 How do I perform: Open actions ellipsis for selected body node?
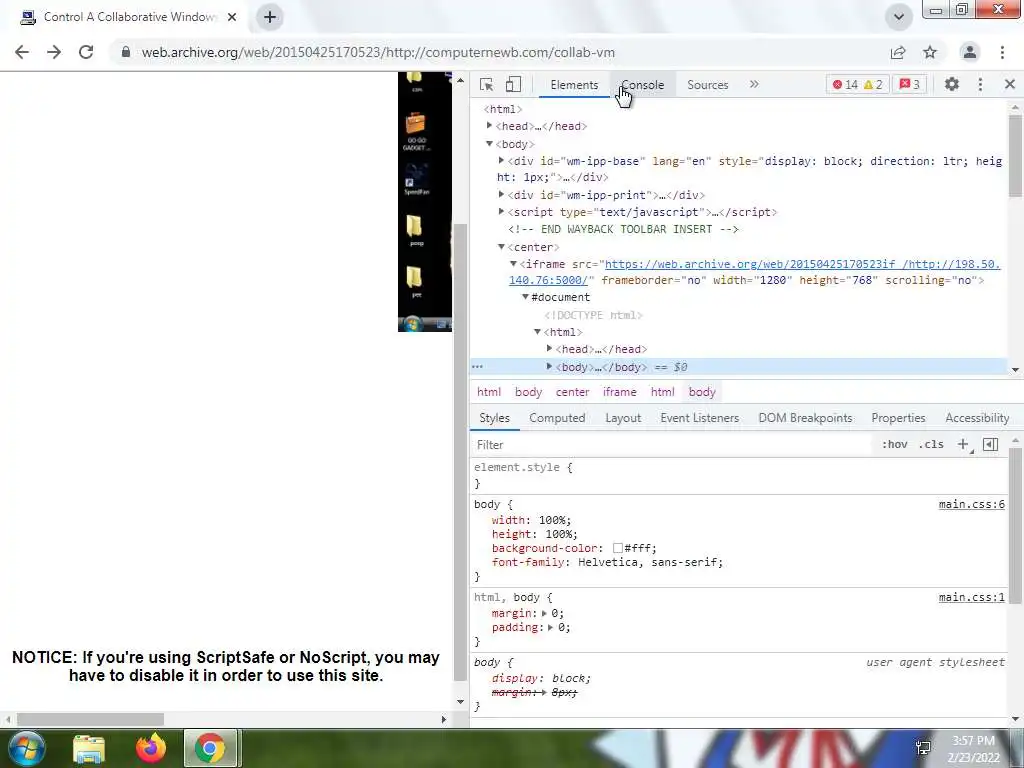coord(477,367)
